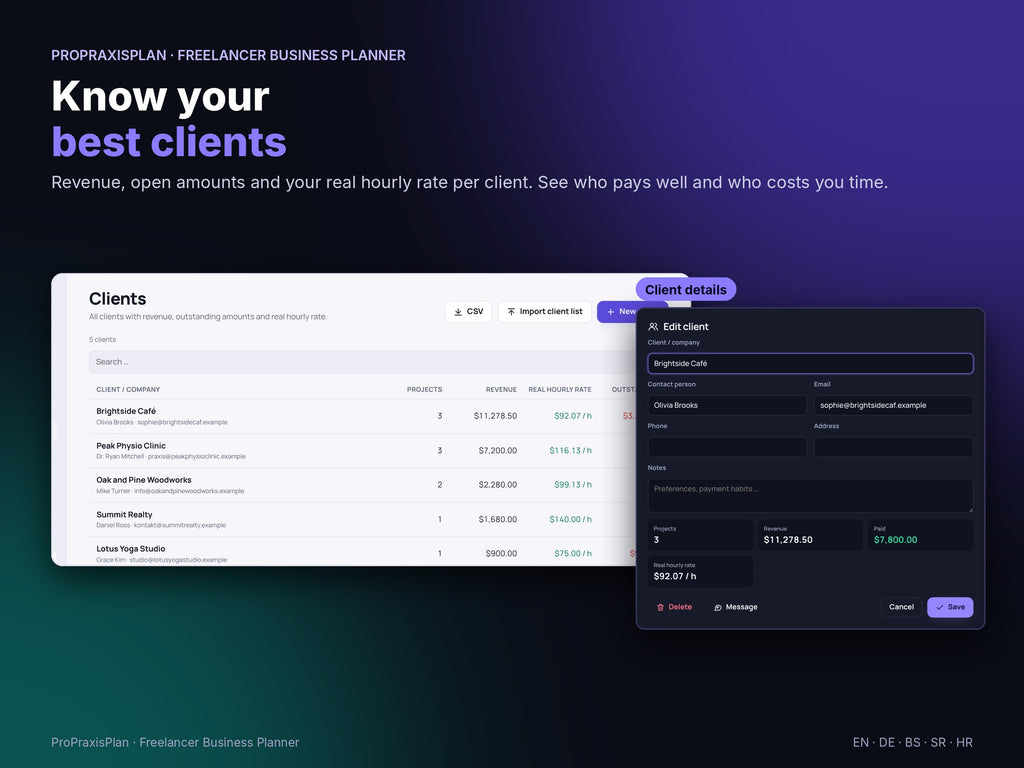
Task: Click the CSV download arrow icon
Action: 458,312
